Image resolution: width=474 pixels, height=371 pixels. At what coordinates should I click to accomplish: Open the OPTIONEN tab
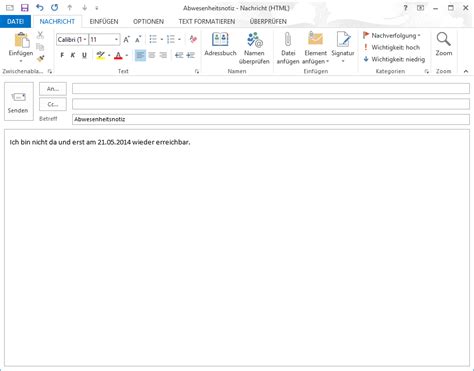pos(148,21)
